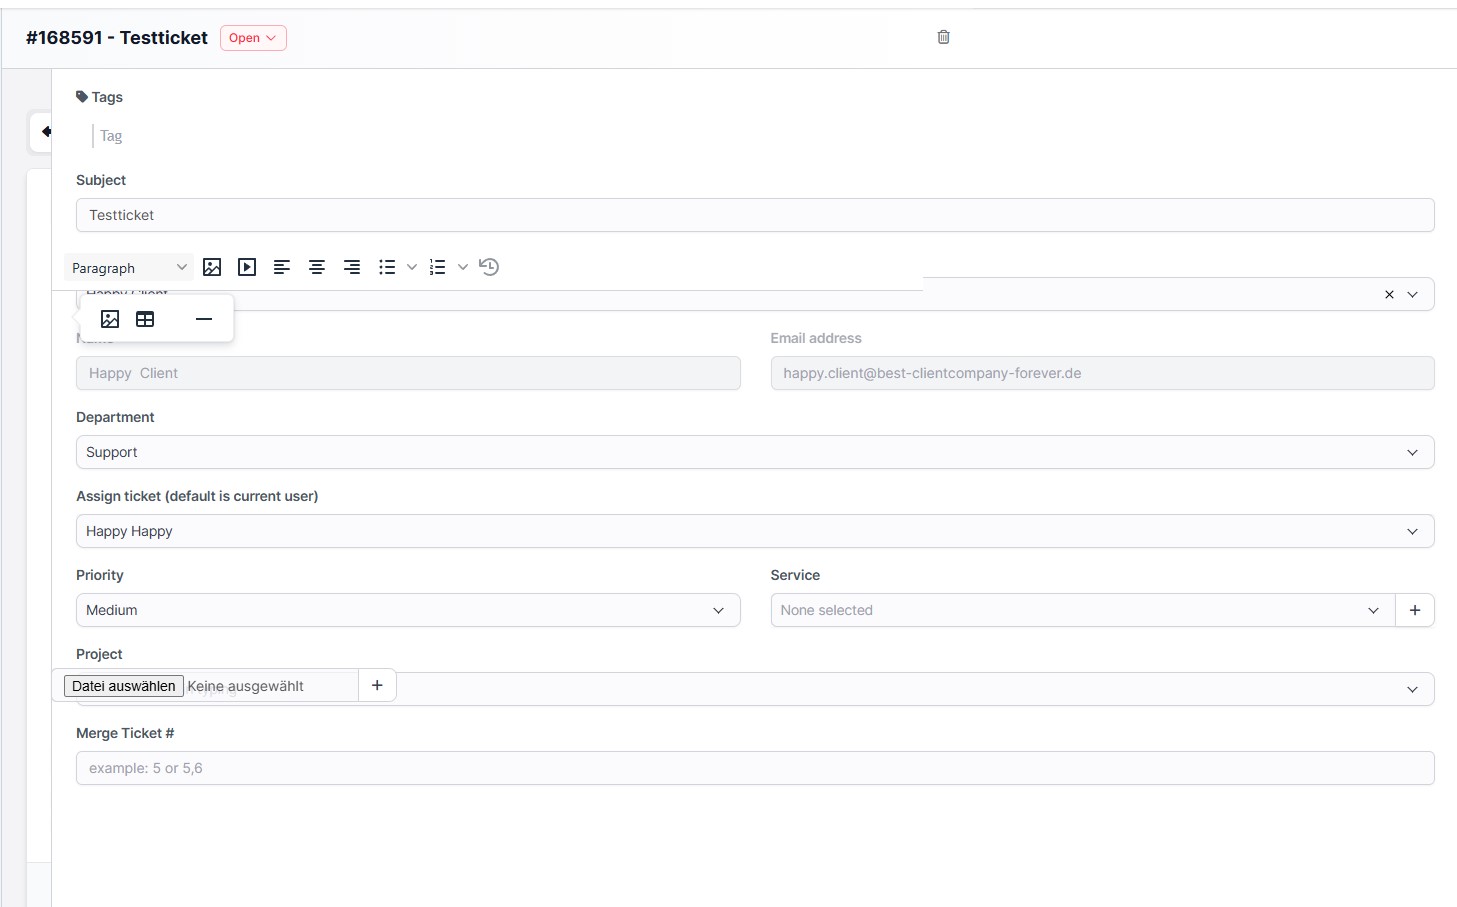This screenshot has height=907, width=1457.
Task: Insert horizontal line from floating popup
Action: pos(204,319)
